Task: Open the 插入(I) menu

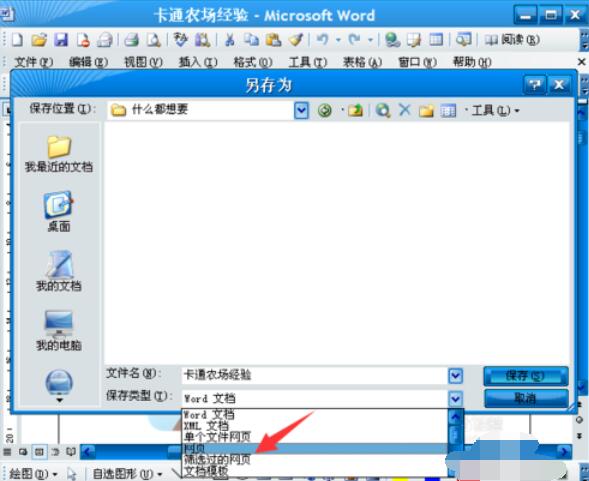Action: (x=198, y=62)
